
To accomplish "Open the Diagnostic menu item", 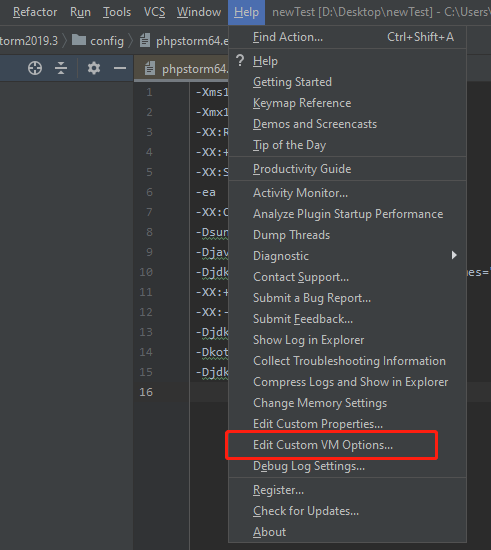I will [x=347, y=256].
